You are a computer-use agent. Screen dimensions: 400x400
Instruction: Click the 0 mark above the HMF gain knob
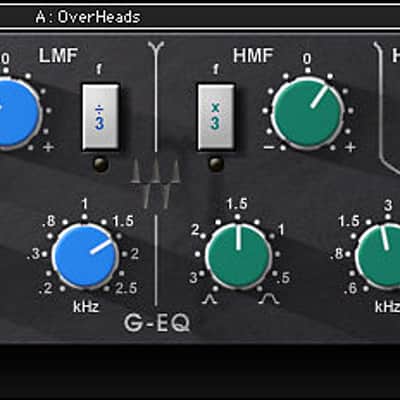[307, 59]
